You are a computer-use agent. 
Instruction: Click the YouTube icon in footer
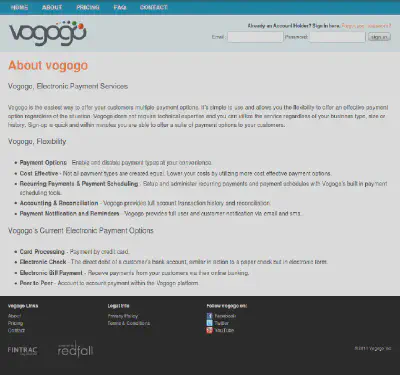pyautogui.click(x=209, y=330)
